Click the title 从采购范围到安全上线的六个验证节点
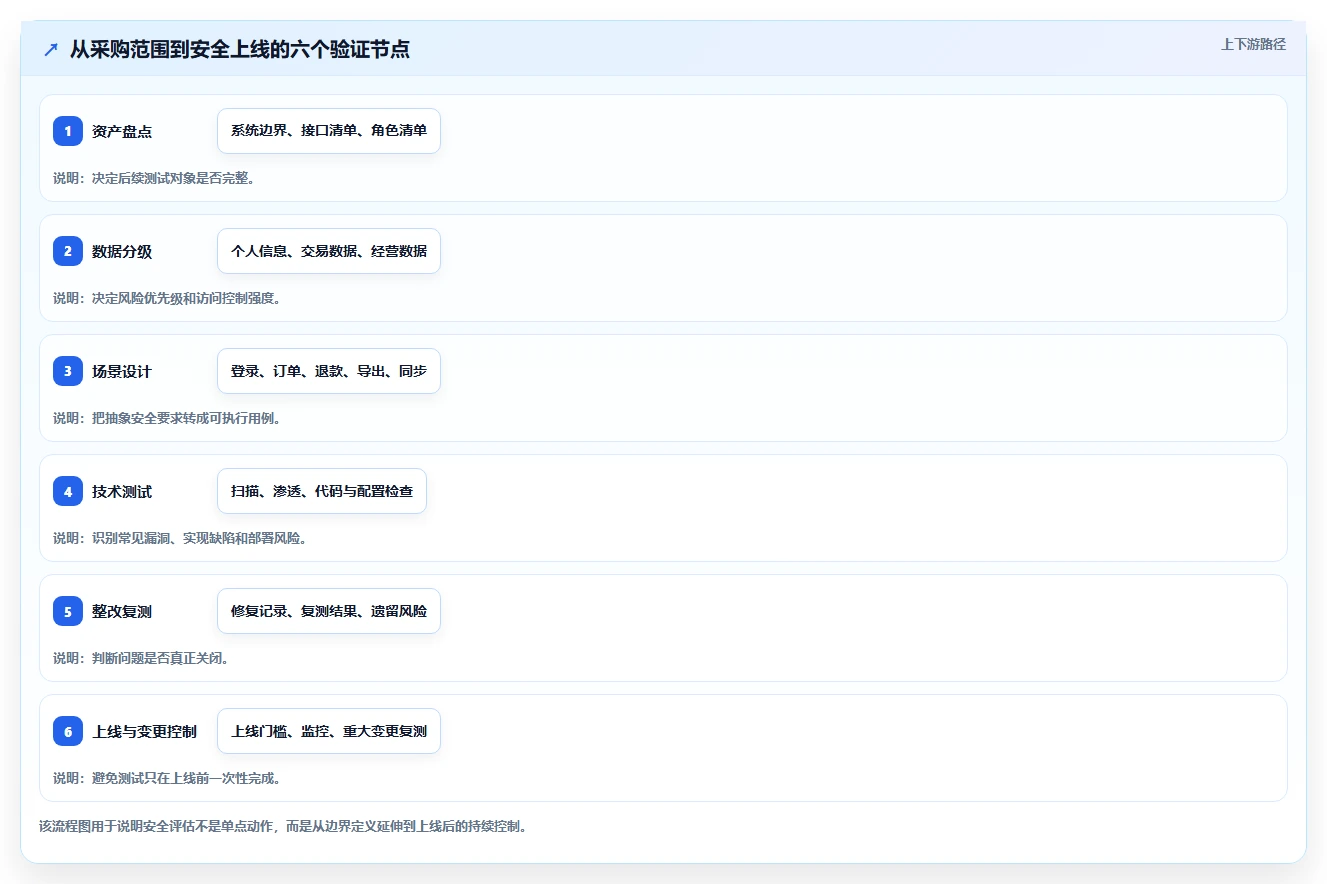This screenshot has width=1327, height=884. (240, 50)
